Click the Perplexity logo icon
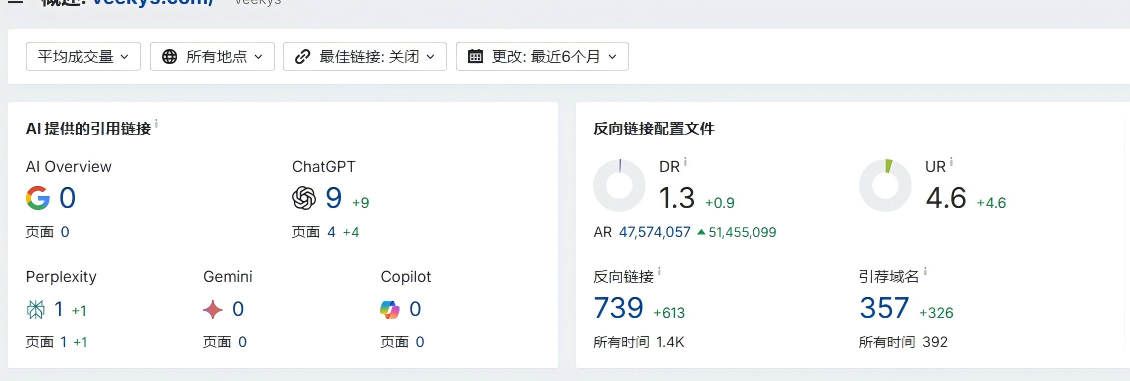Image resolution: width=1130 pixels, height=381 pixels. [35, 310]
